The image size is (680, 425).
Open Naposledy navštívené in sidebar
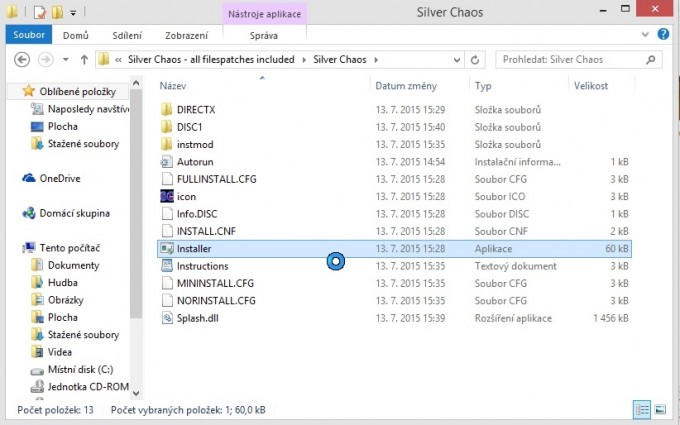(88, 109)
